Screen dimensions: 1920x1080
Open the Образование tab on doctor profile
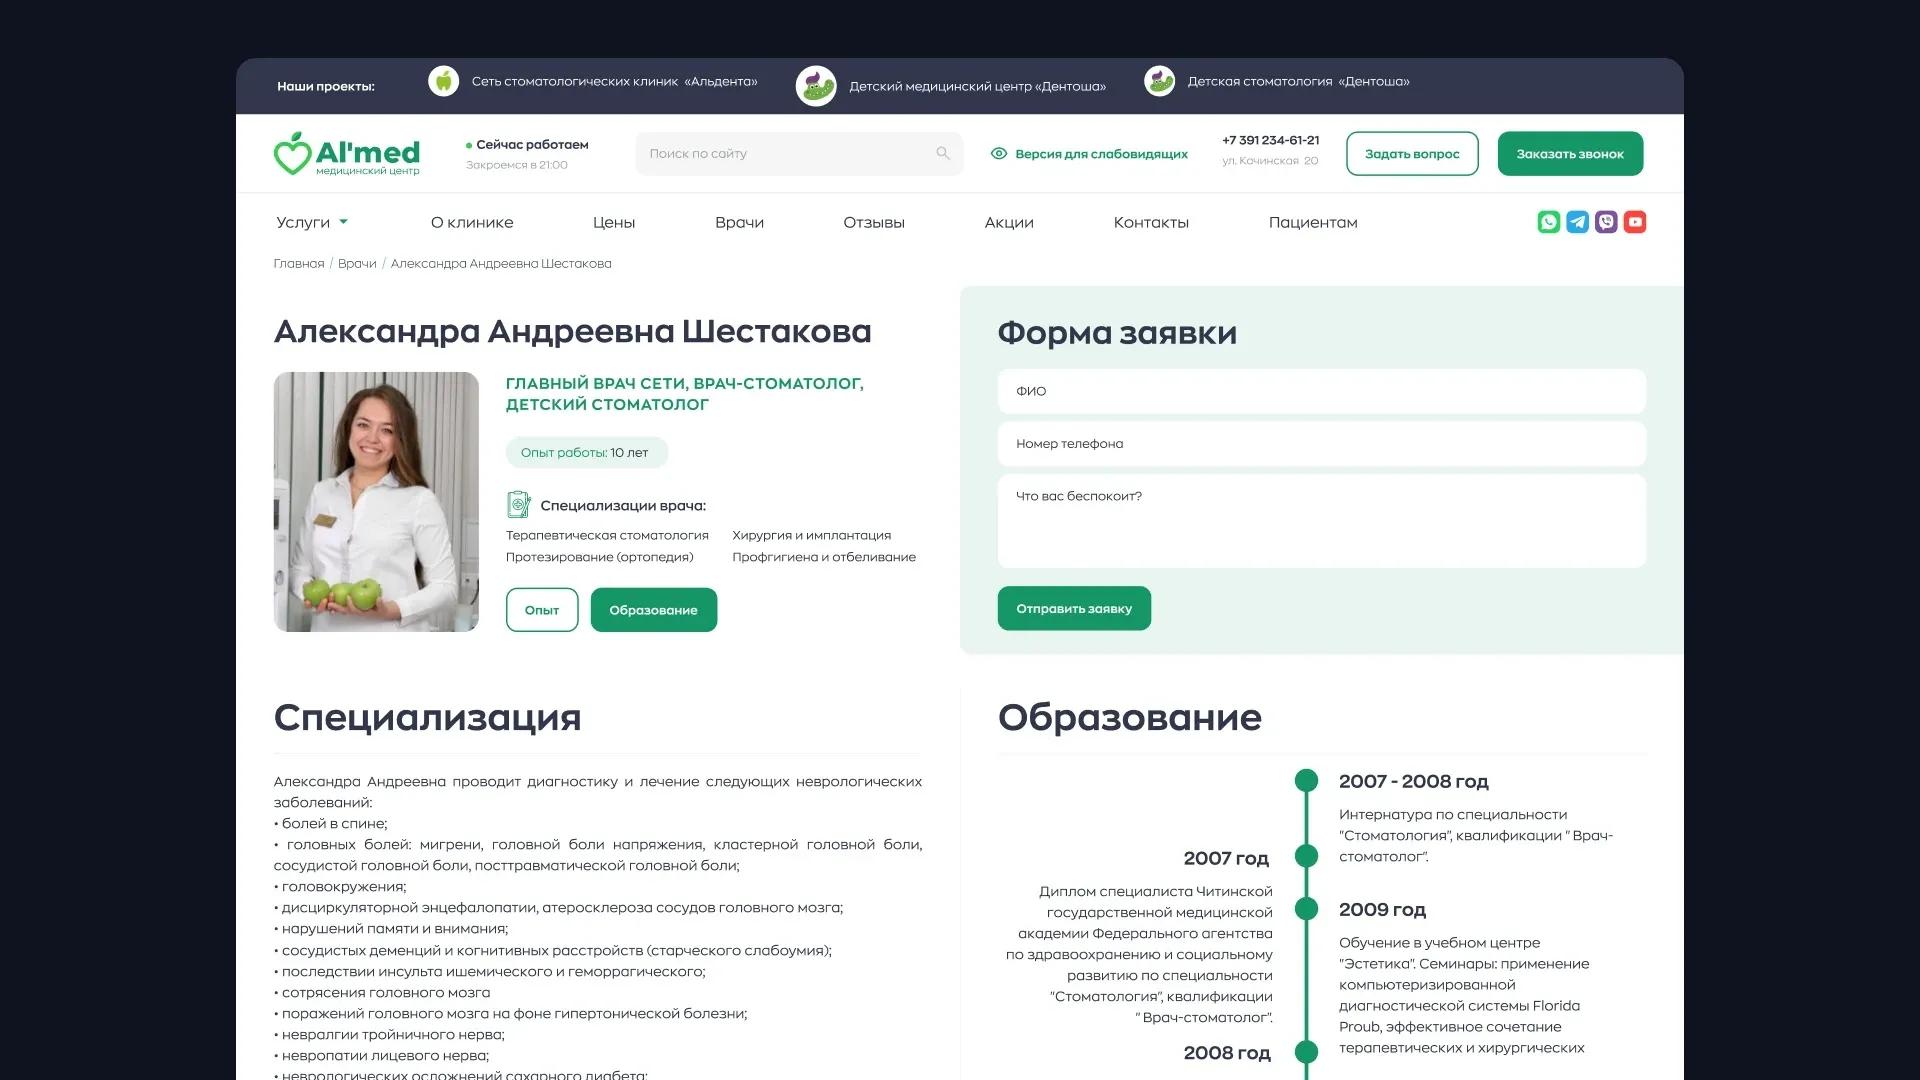[653, 609]
